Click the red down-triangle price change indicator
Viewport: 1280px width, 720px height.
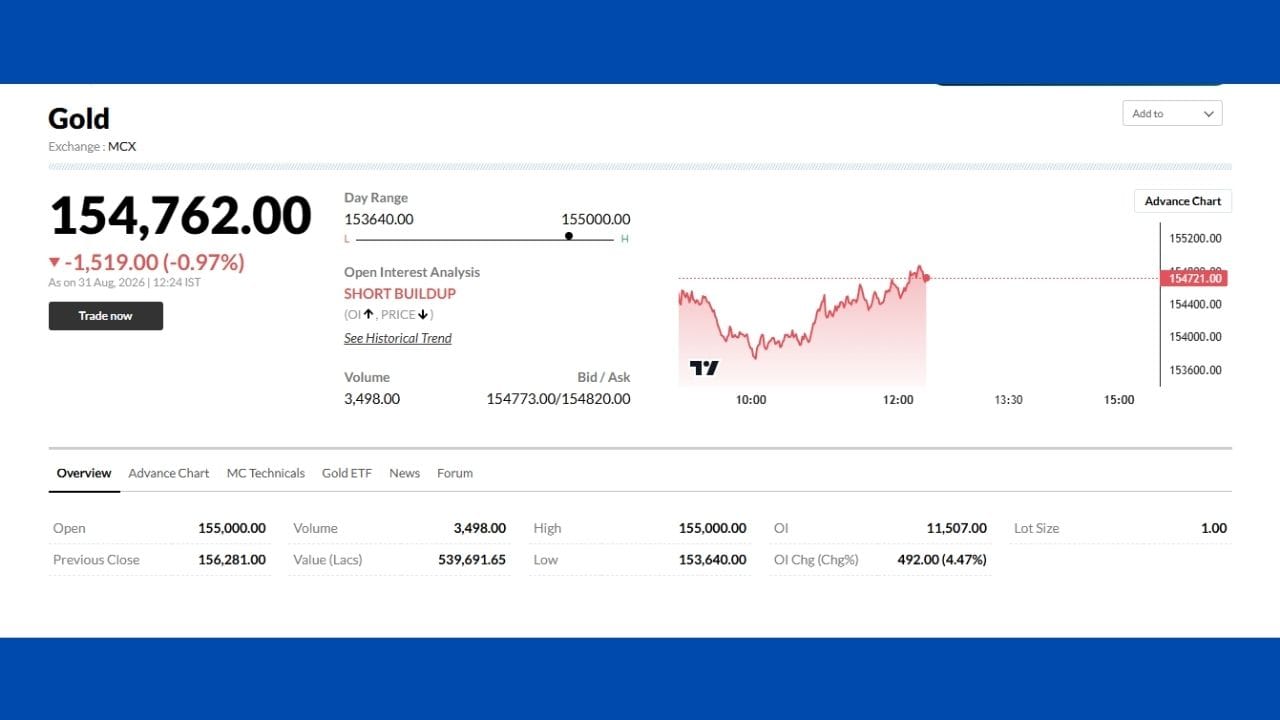(x=54, y=263)
